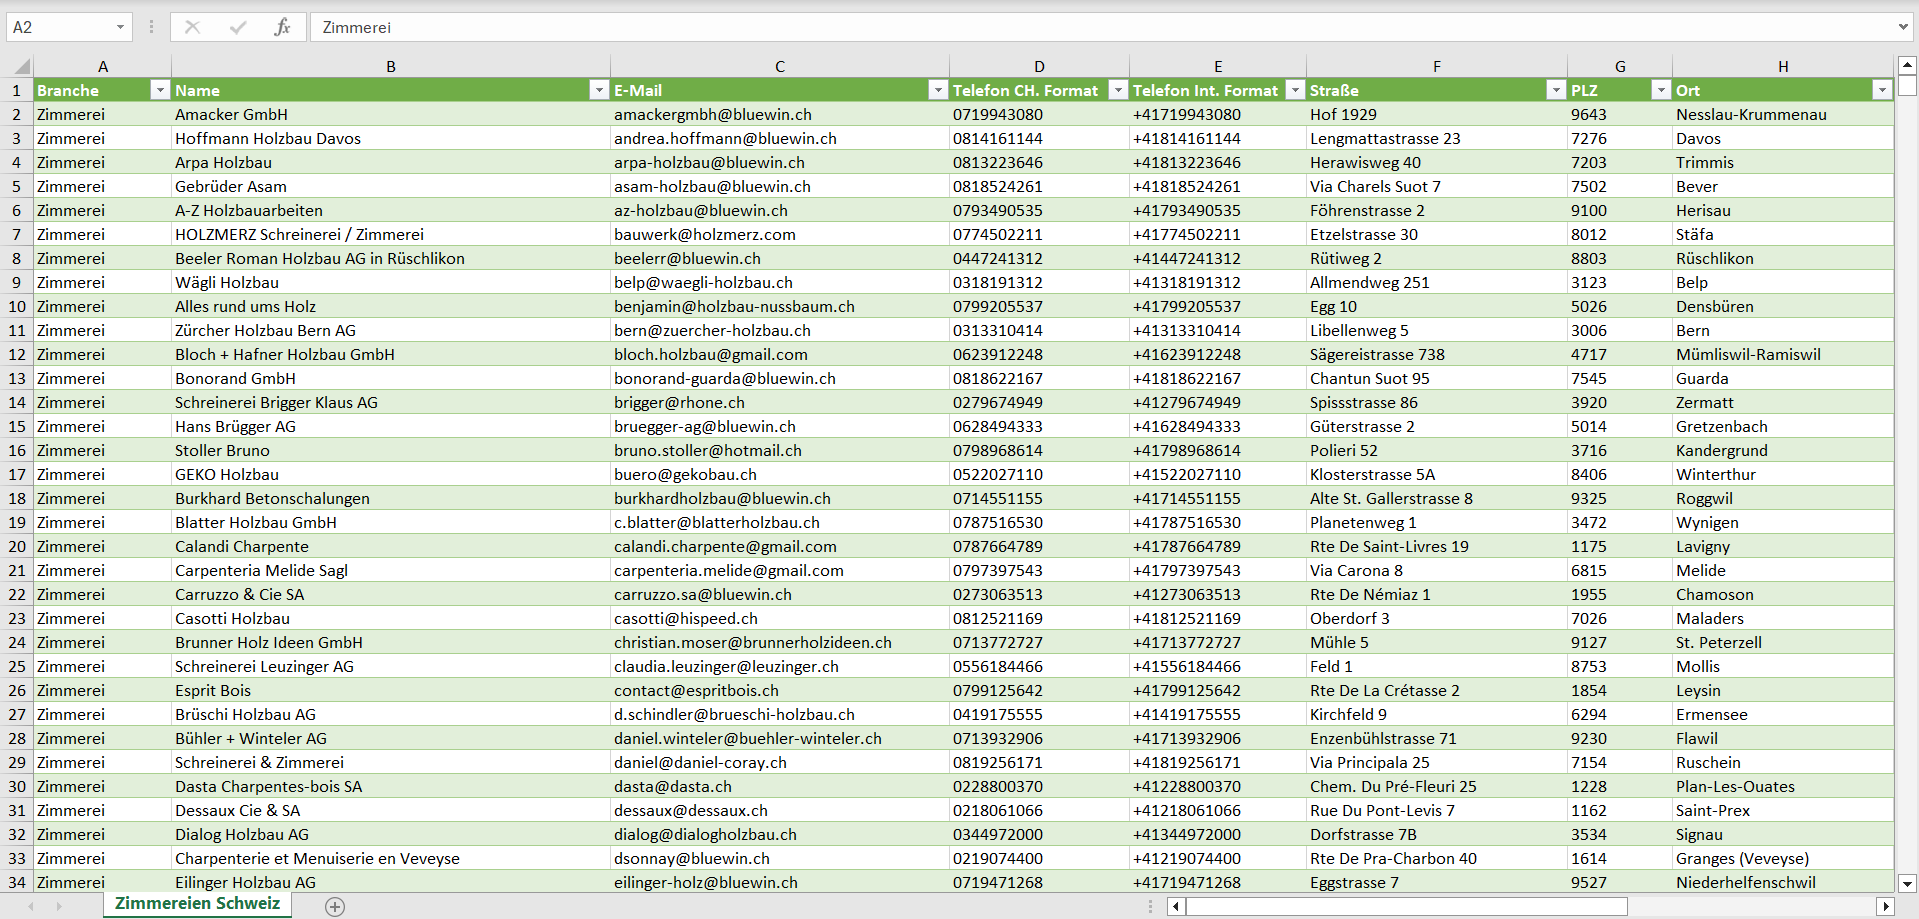
Task: Click the Cancel (X) icon in formula bar
Action: [x=193, y=27]
